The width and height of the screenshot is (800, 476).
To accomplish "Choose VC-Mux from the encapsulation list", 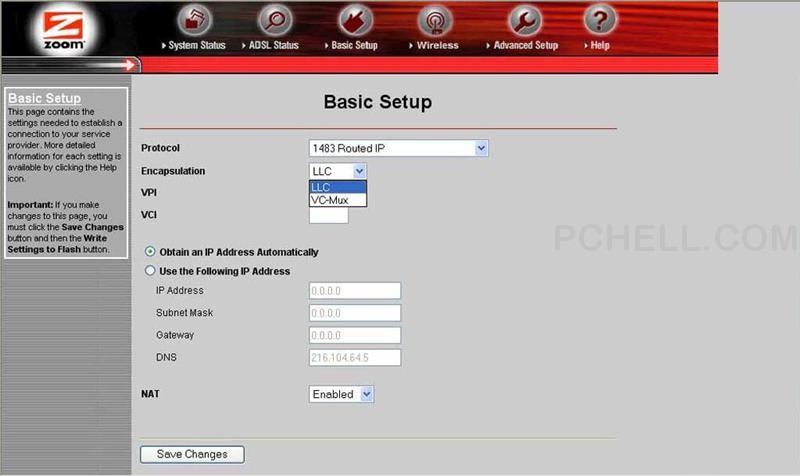I will click(330, 200).
